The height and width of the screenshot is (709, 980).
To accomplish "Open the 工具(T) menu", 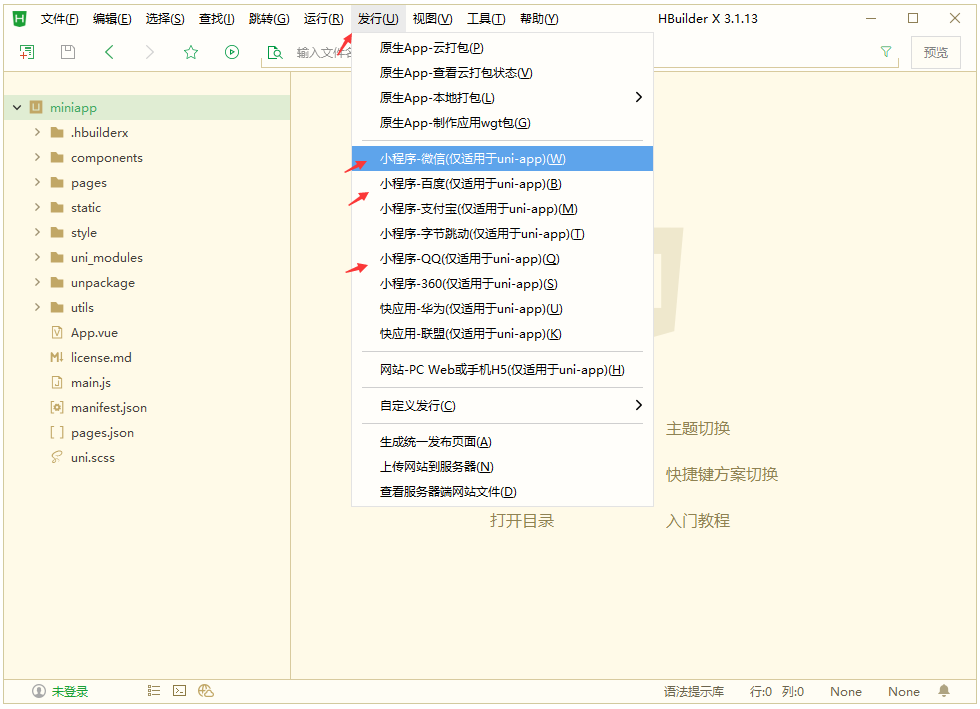I will pos(486,19).
